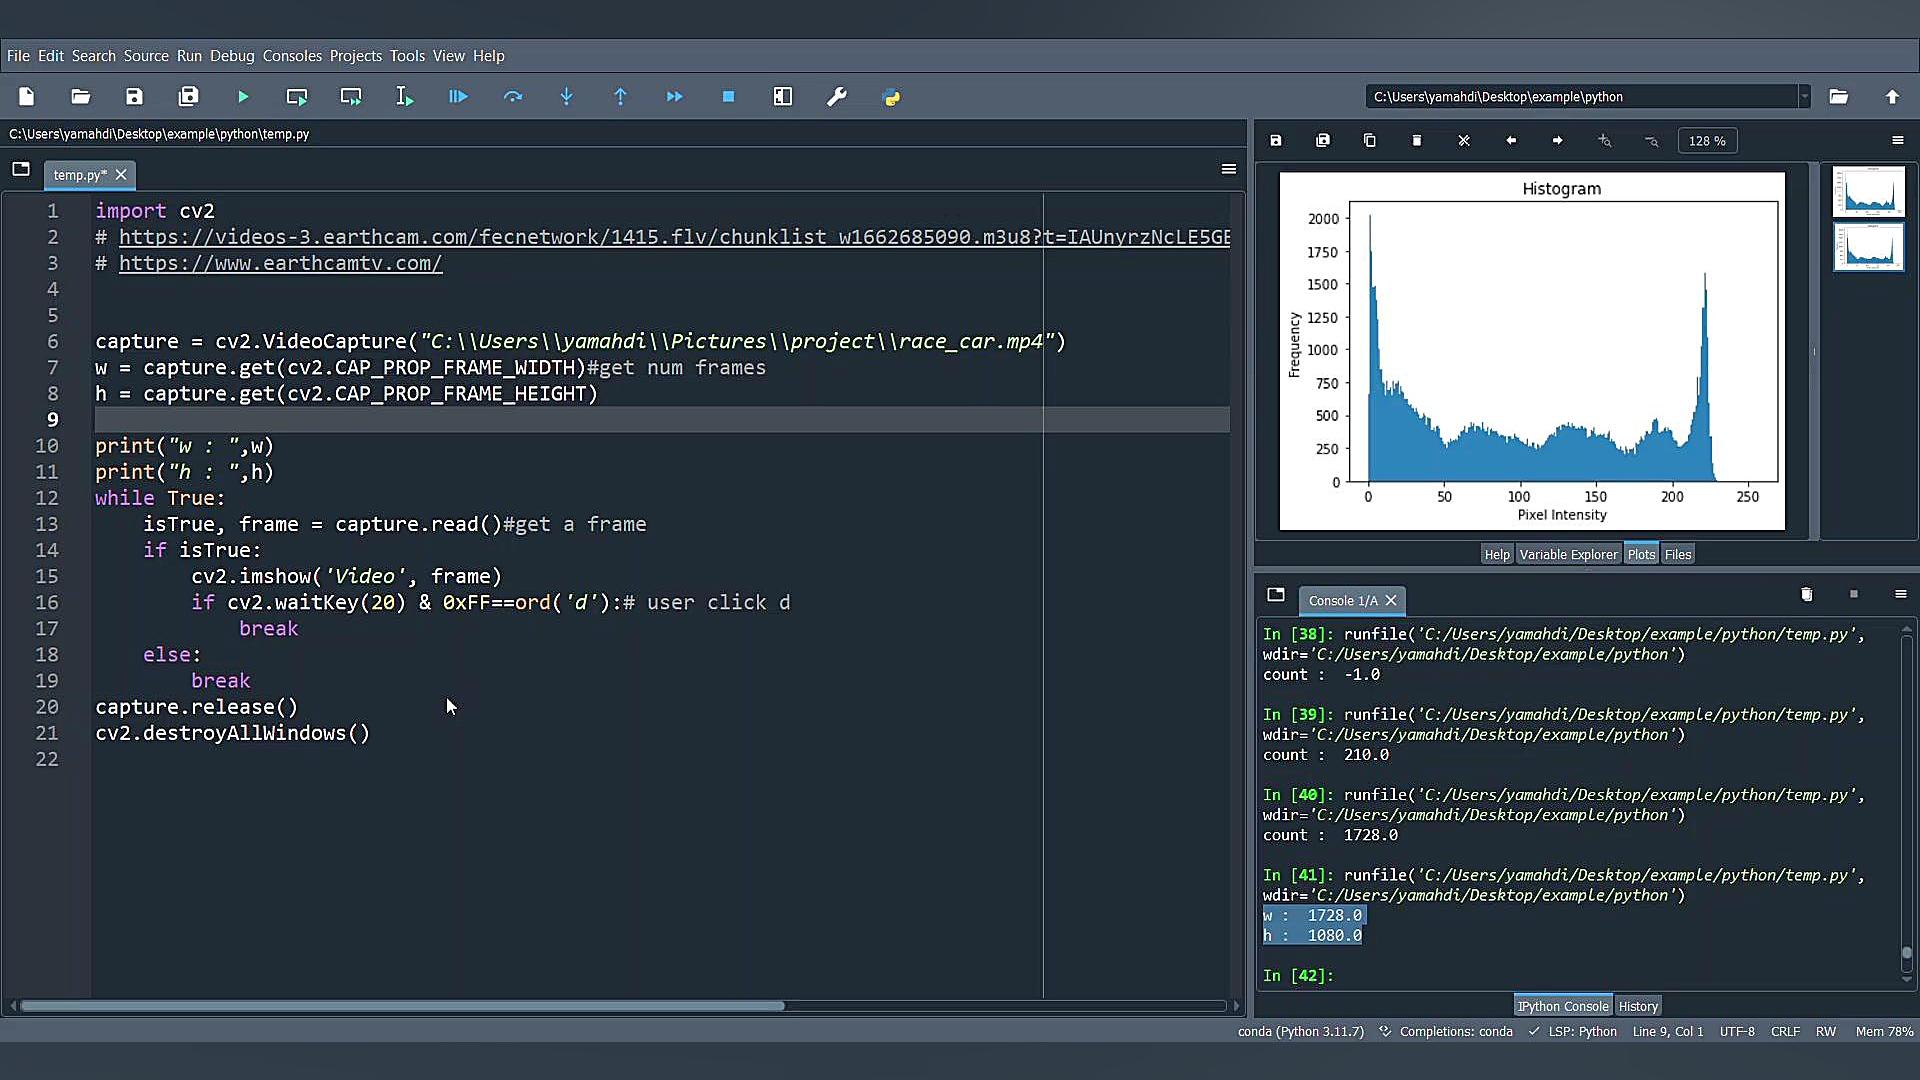Open the Help menu
This screenshot has width=1920, height=1080.
[488, 56]
